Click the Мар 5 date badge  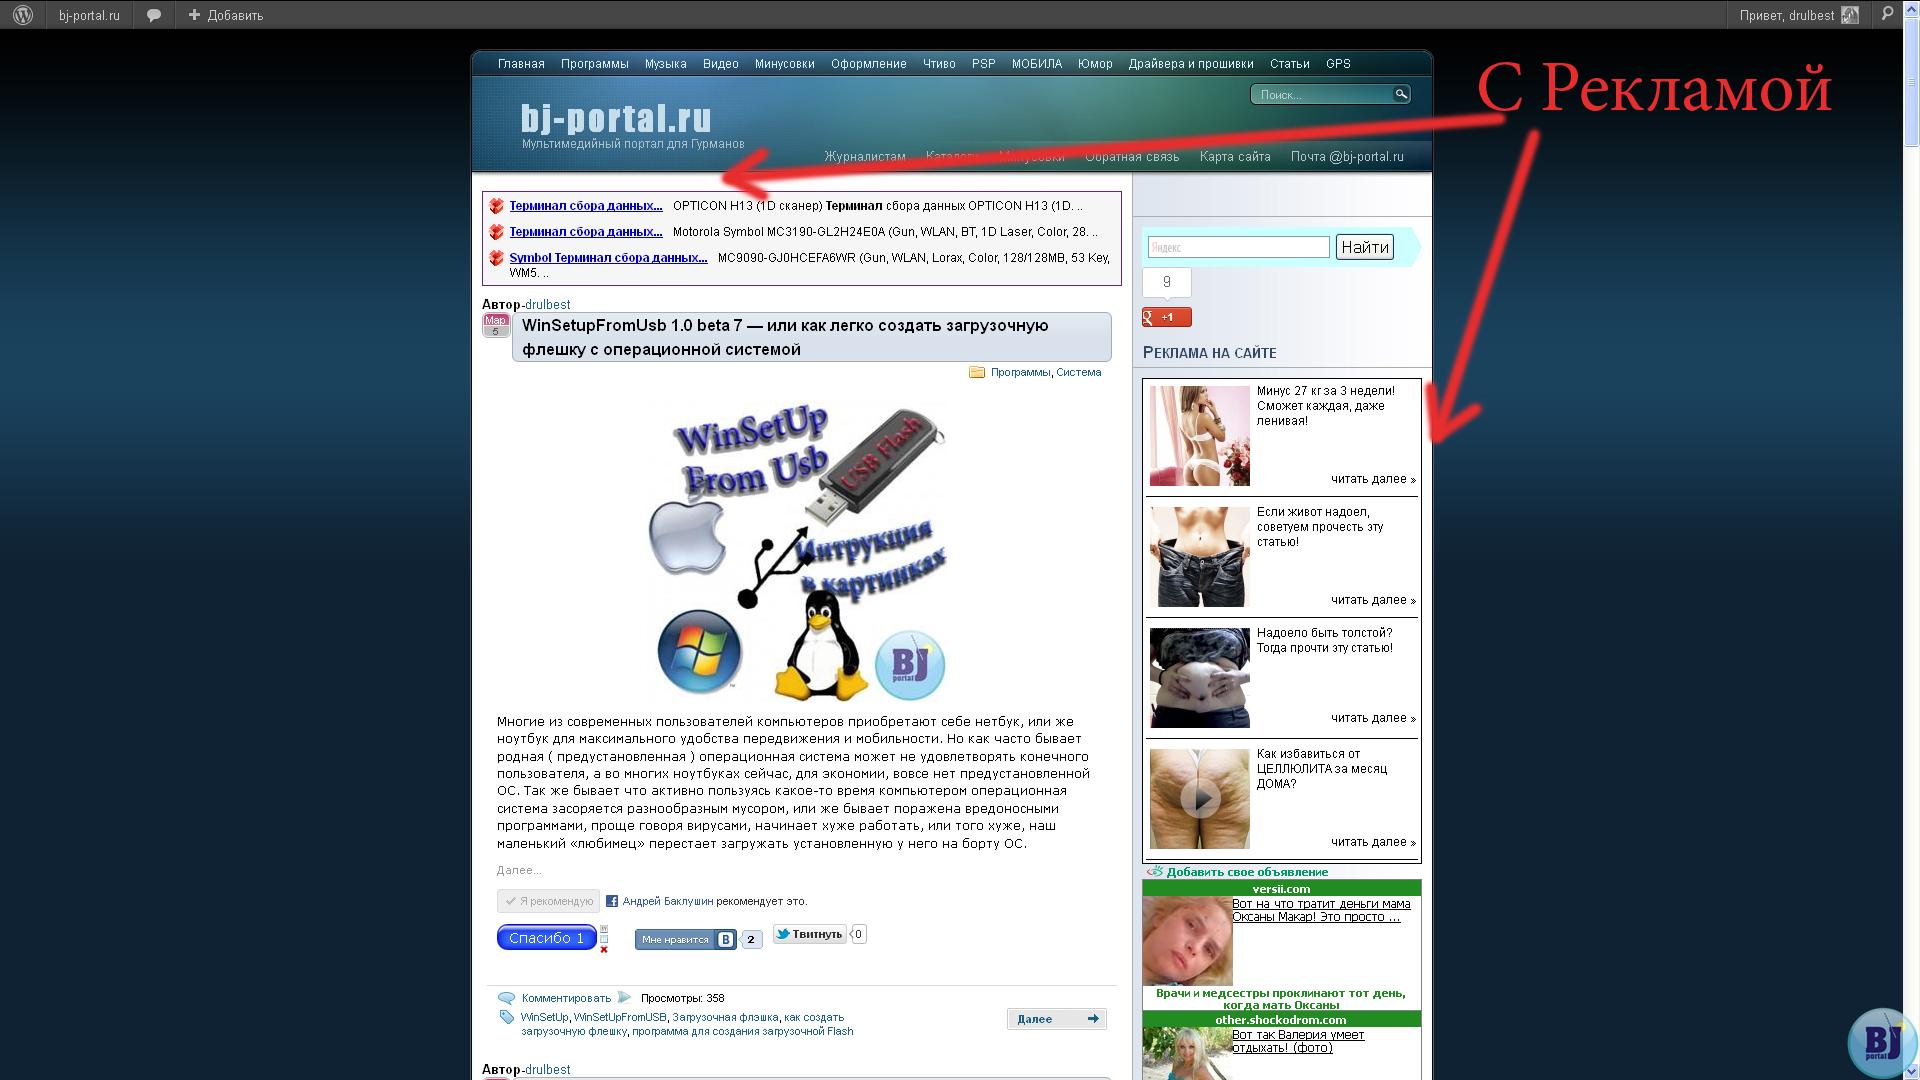(495, 325)
